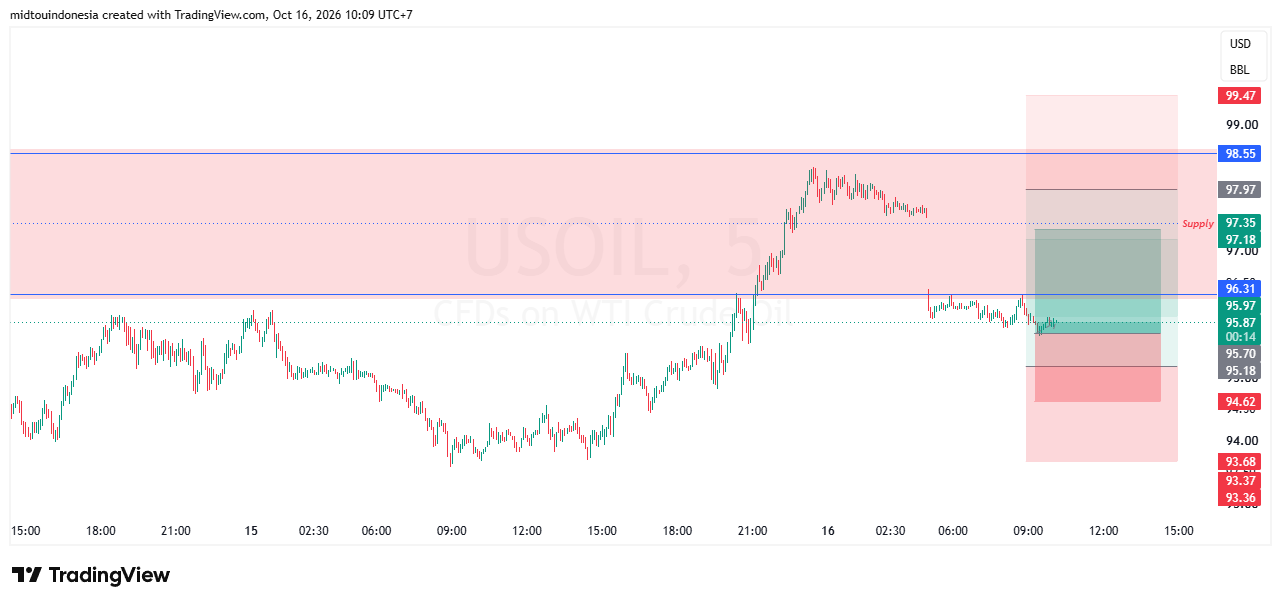Click the 00:14 candle countdown label
Viewport: 1281px width, 605px height.
point(1239,338)
